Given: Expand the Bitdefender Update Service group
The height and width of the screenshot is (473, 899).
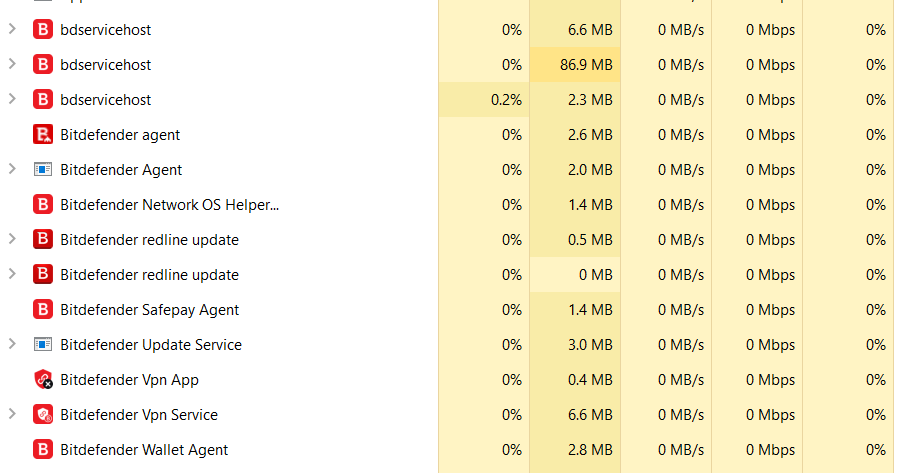Looking at the screenshot, I should (x=12, y=345).
